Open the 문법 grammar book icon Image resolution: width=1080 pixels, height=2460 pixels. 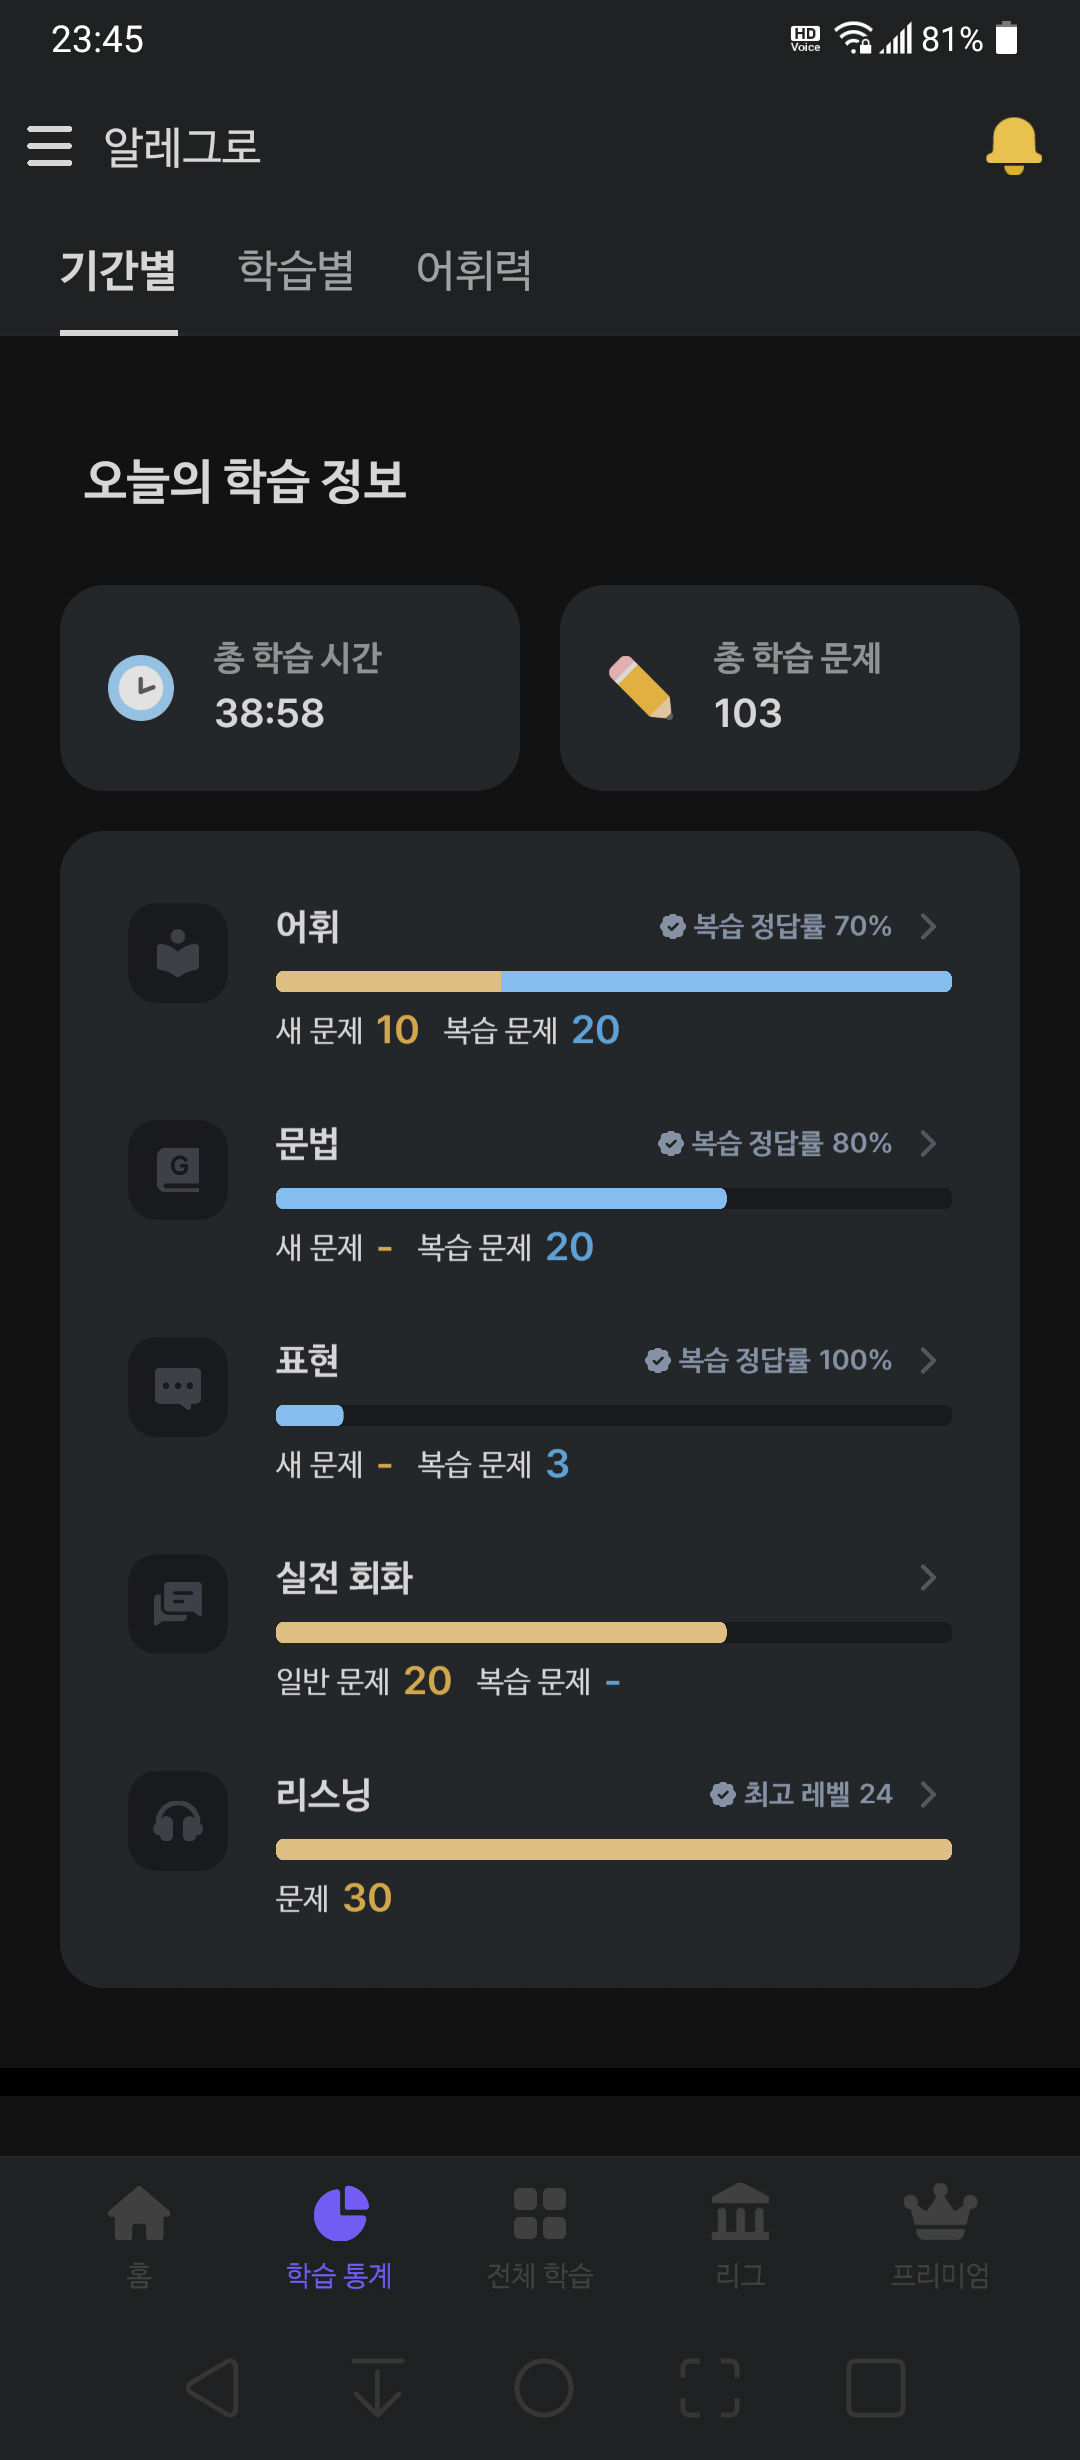tap(178, 1170)
